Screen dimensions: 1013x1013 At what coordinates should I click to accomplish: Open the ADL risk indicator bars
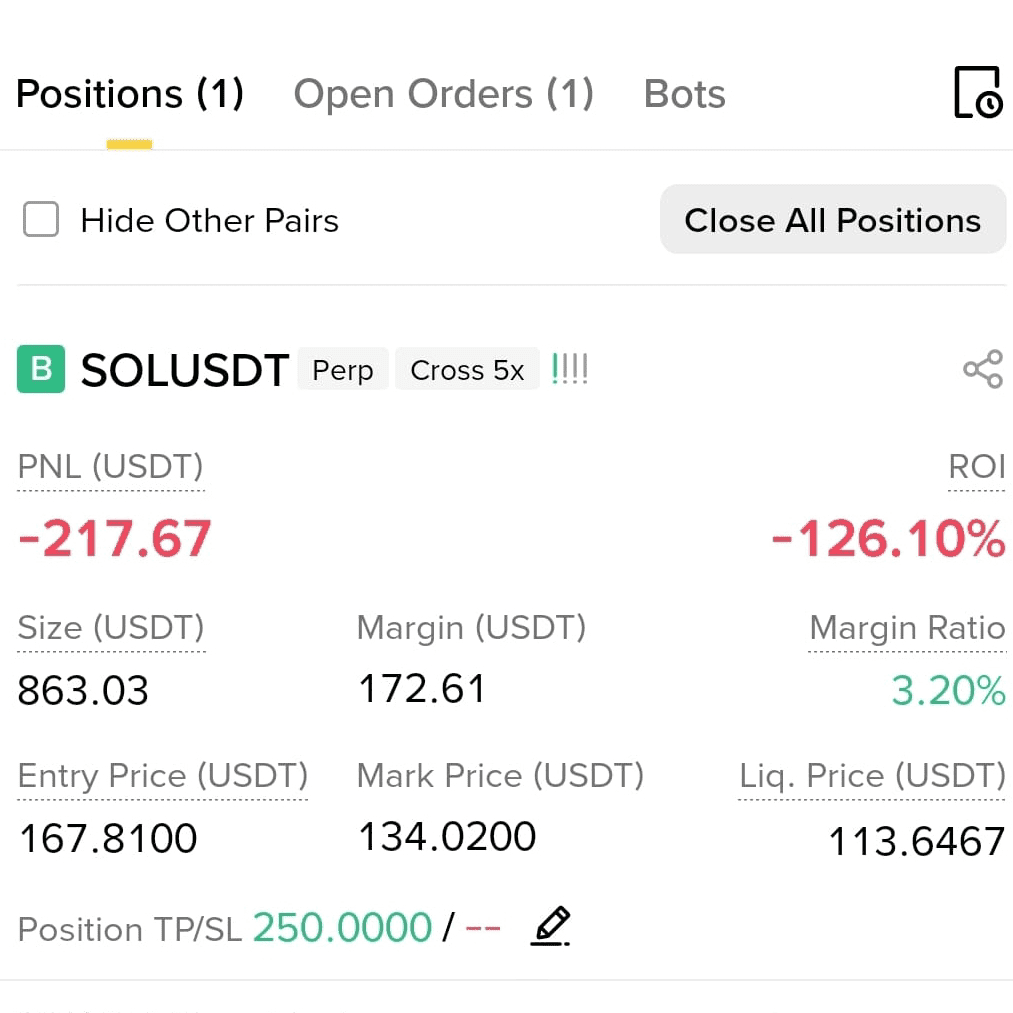click(570, 369)
